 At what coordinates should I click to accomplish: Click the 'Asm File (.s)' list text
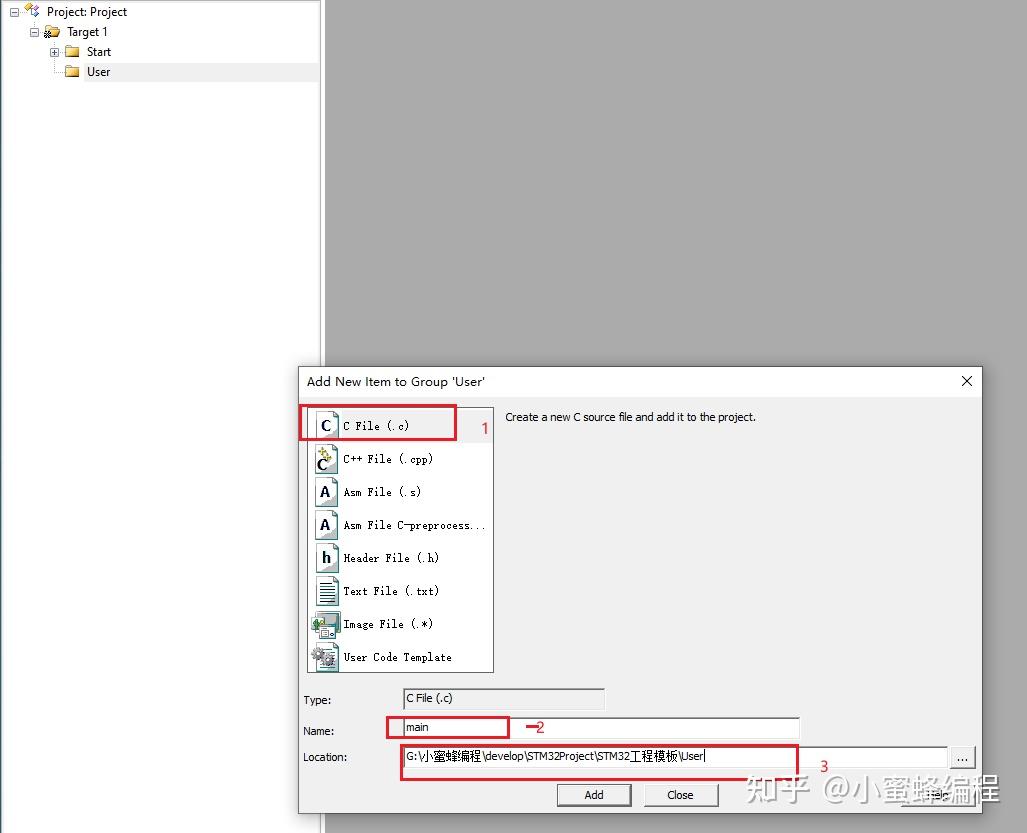point(382,492)
